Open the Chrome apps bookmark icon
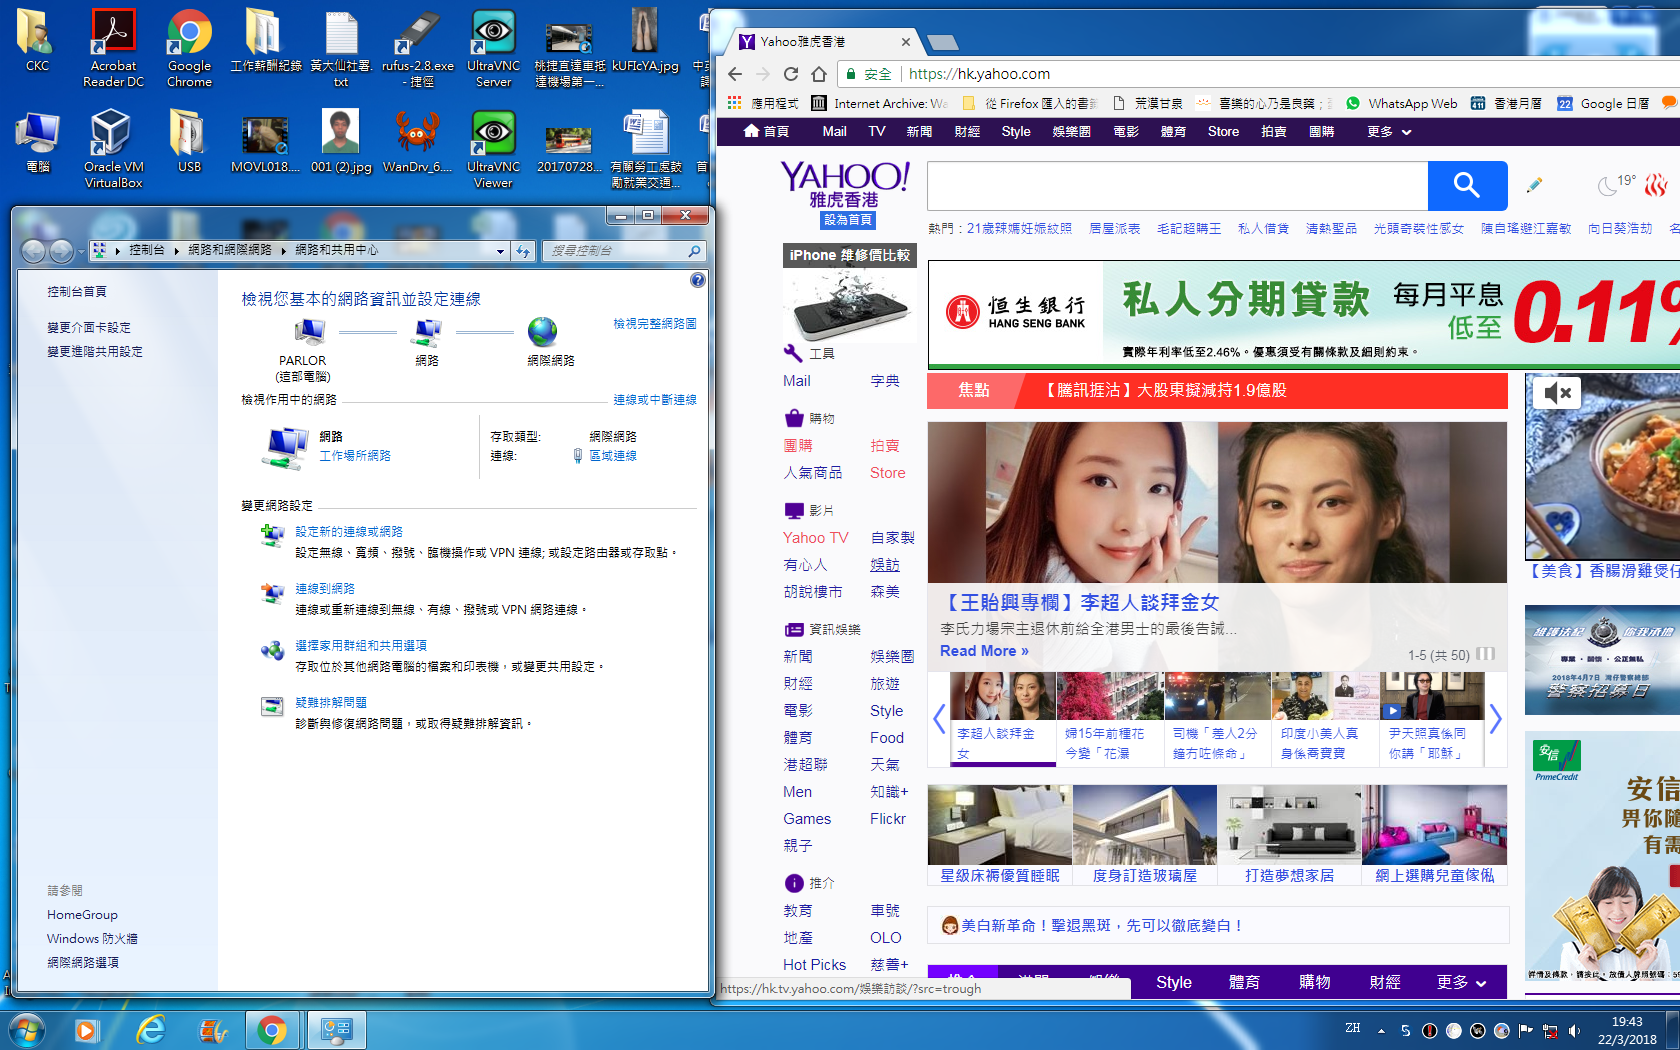 coord(735,103)
